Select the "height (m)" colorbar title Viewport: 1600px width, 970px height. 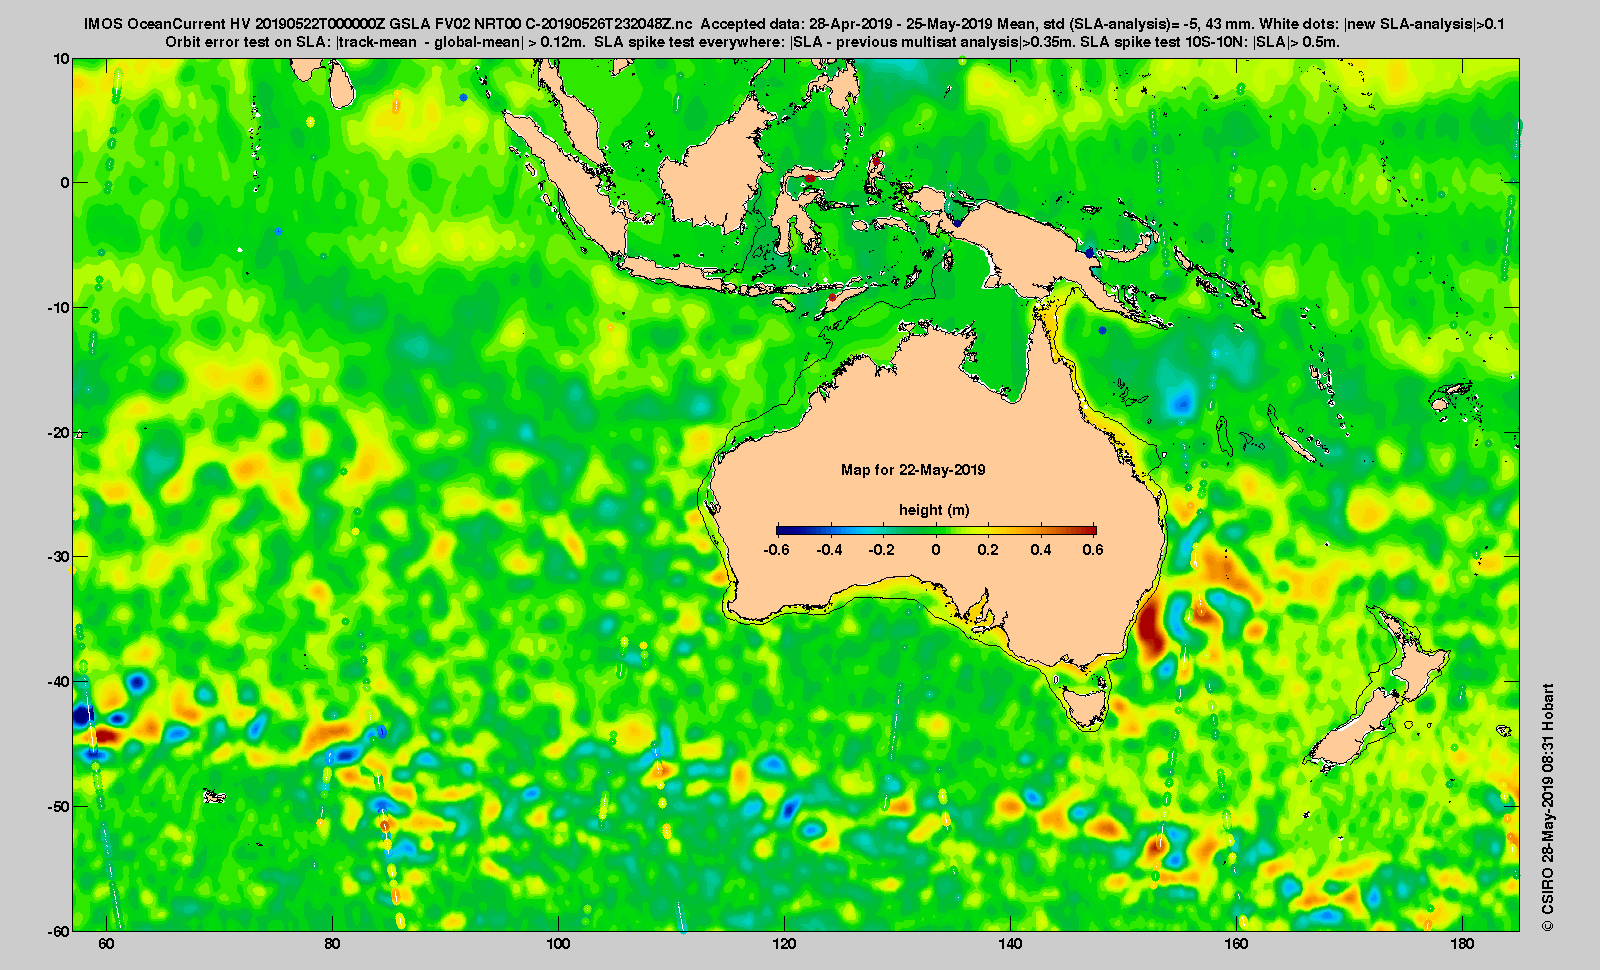coord(934,510)
